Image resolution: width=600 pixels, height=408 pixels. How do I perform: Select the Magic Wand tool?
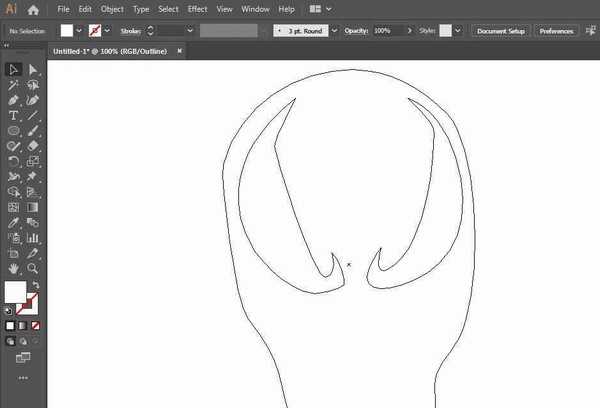pyautogui.click(x=14, y=85)
